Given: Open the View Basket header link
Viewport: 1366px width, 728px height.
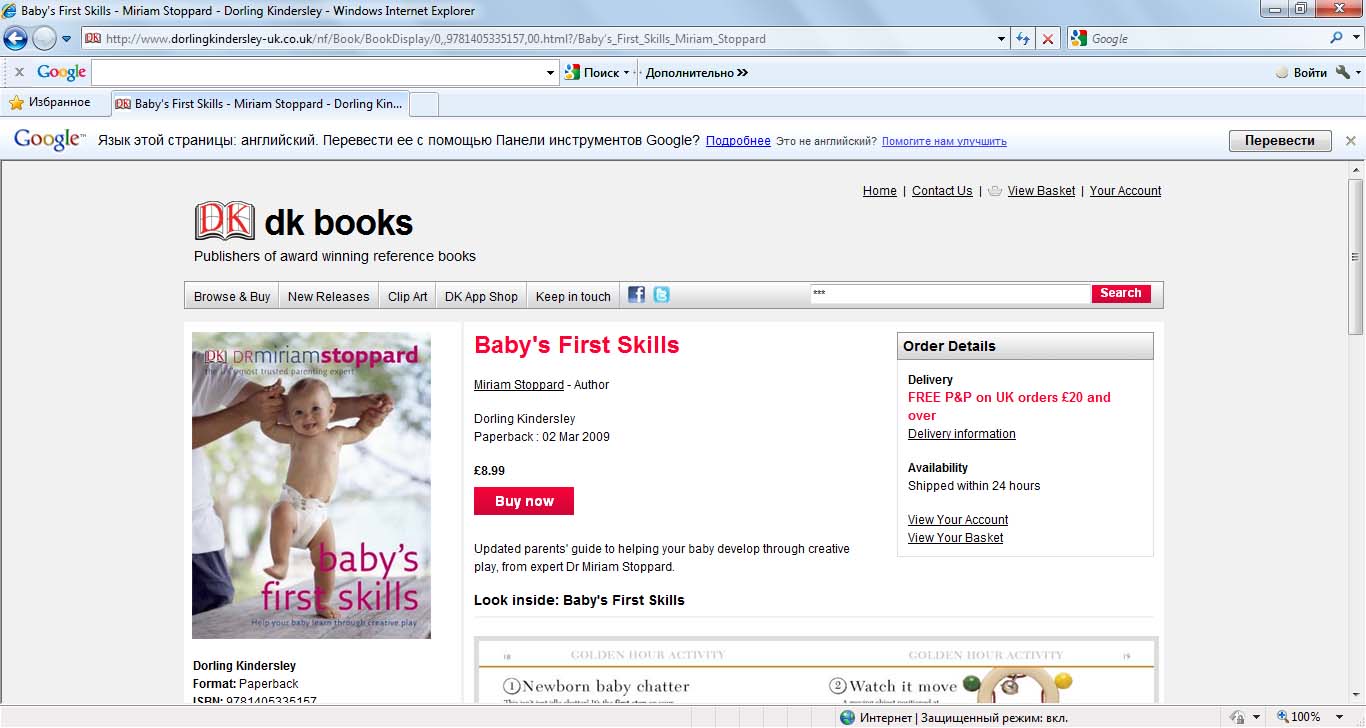Looking at the screenshot, I should click(1042, 191).
